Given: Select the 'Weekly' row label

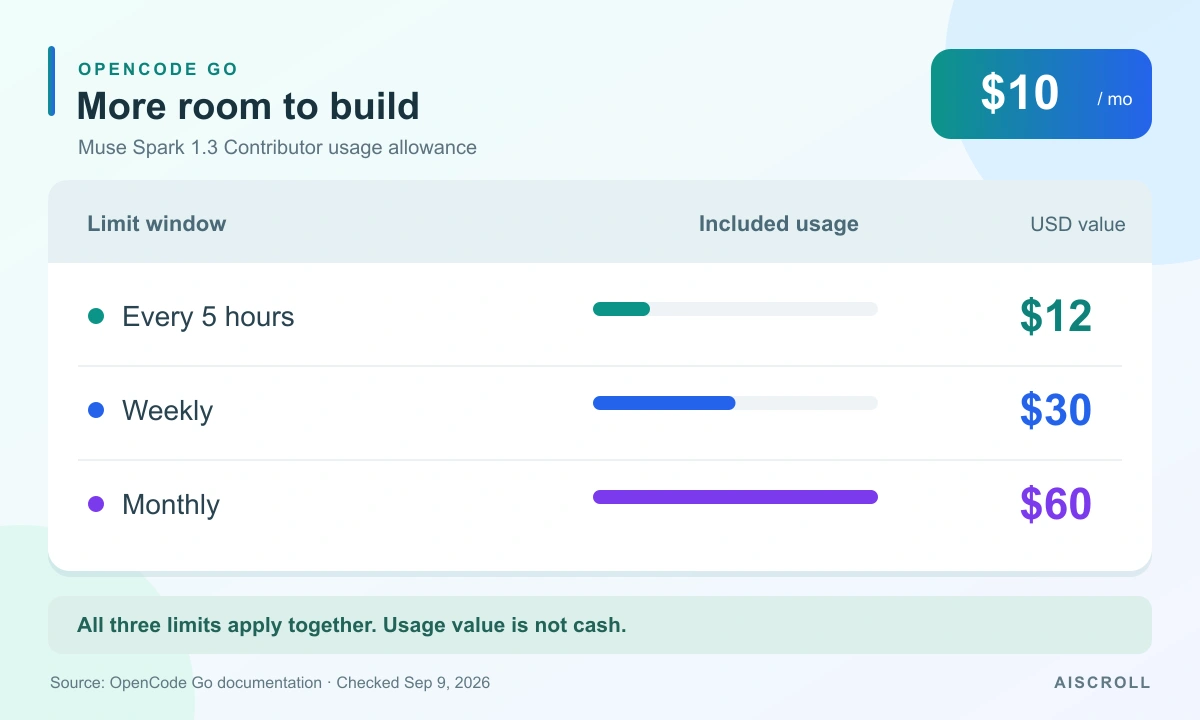Looking at the screenshot, I should [167, 411].
